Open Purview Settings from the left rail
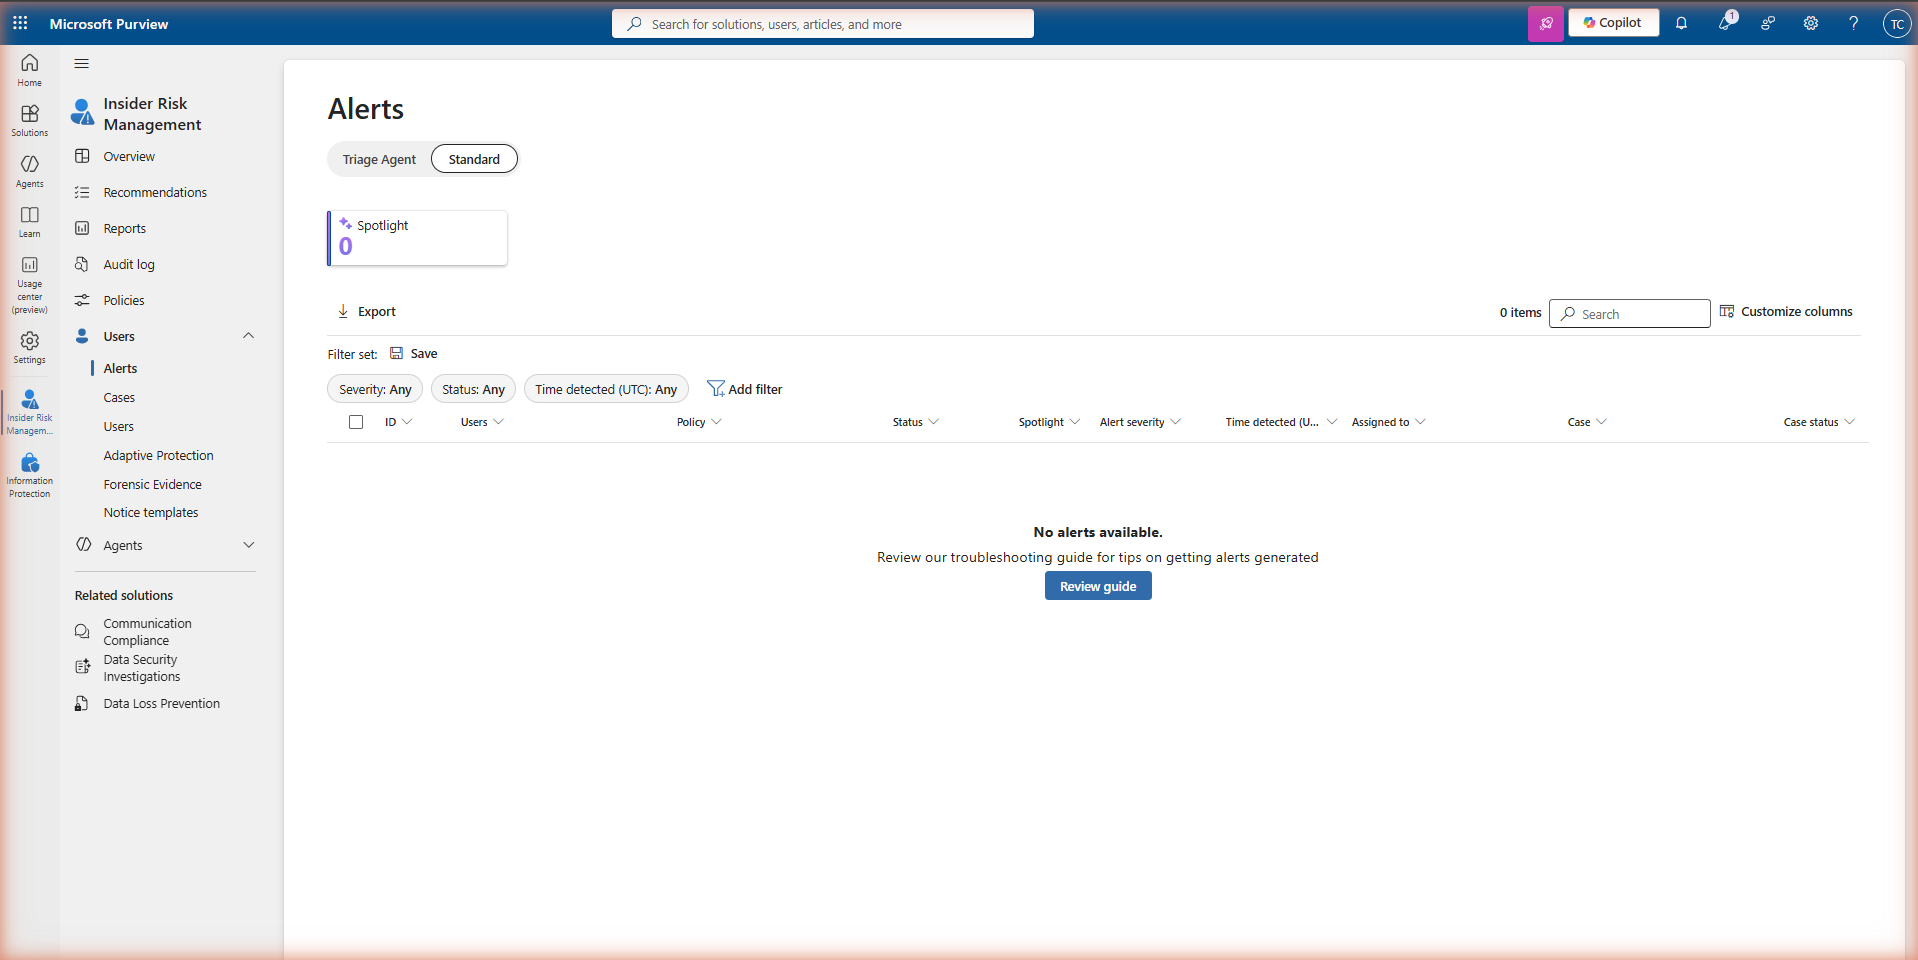 pos(29,348)
